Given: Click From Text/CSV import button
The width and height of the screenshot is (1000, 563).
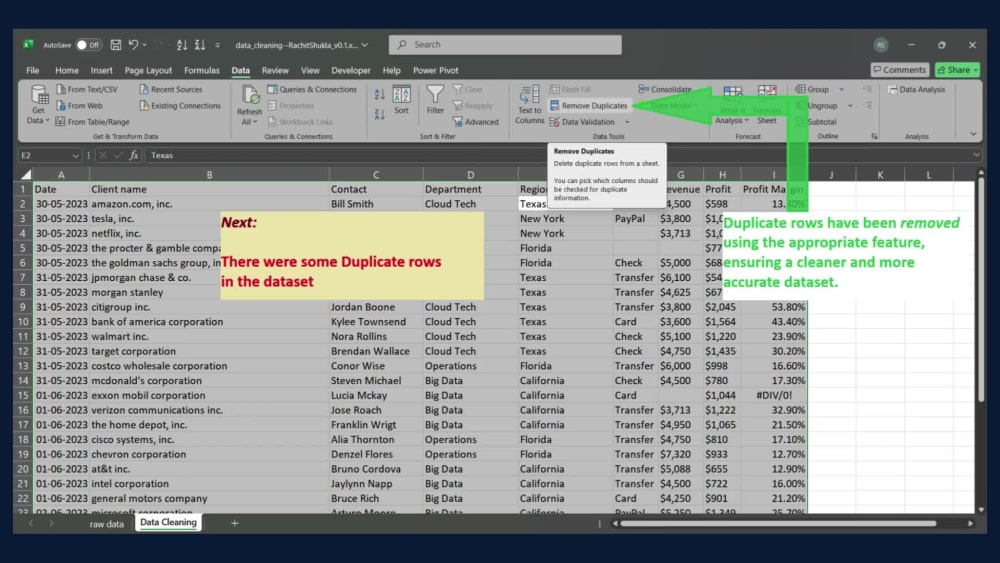Looking at the screenshot, I should click(x=87, y=89).
